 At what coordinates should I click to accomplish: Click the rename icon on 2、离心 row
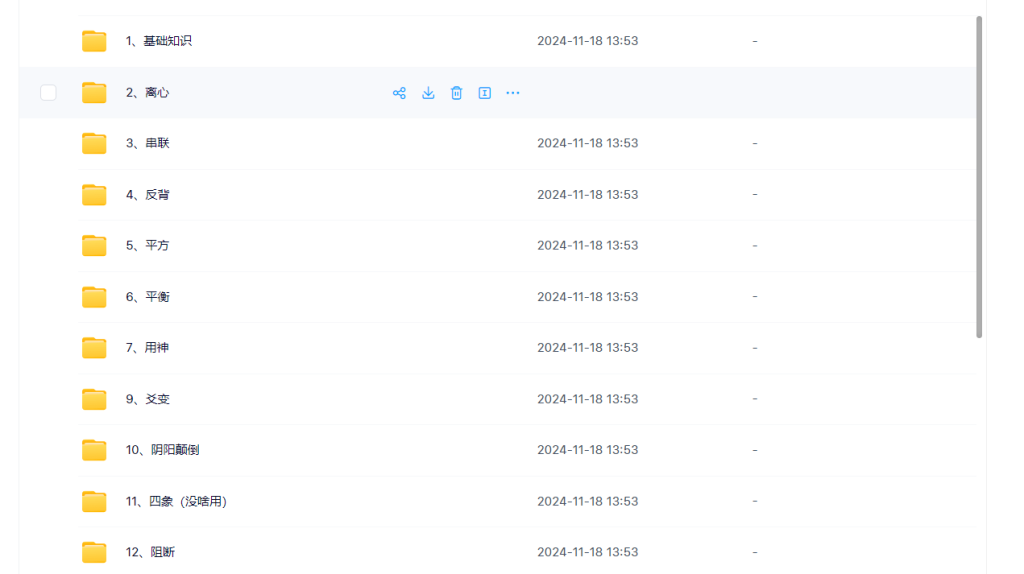coord(484,93)
